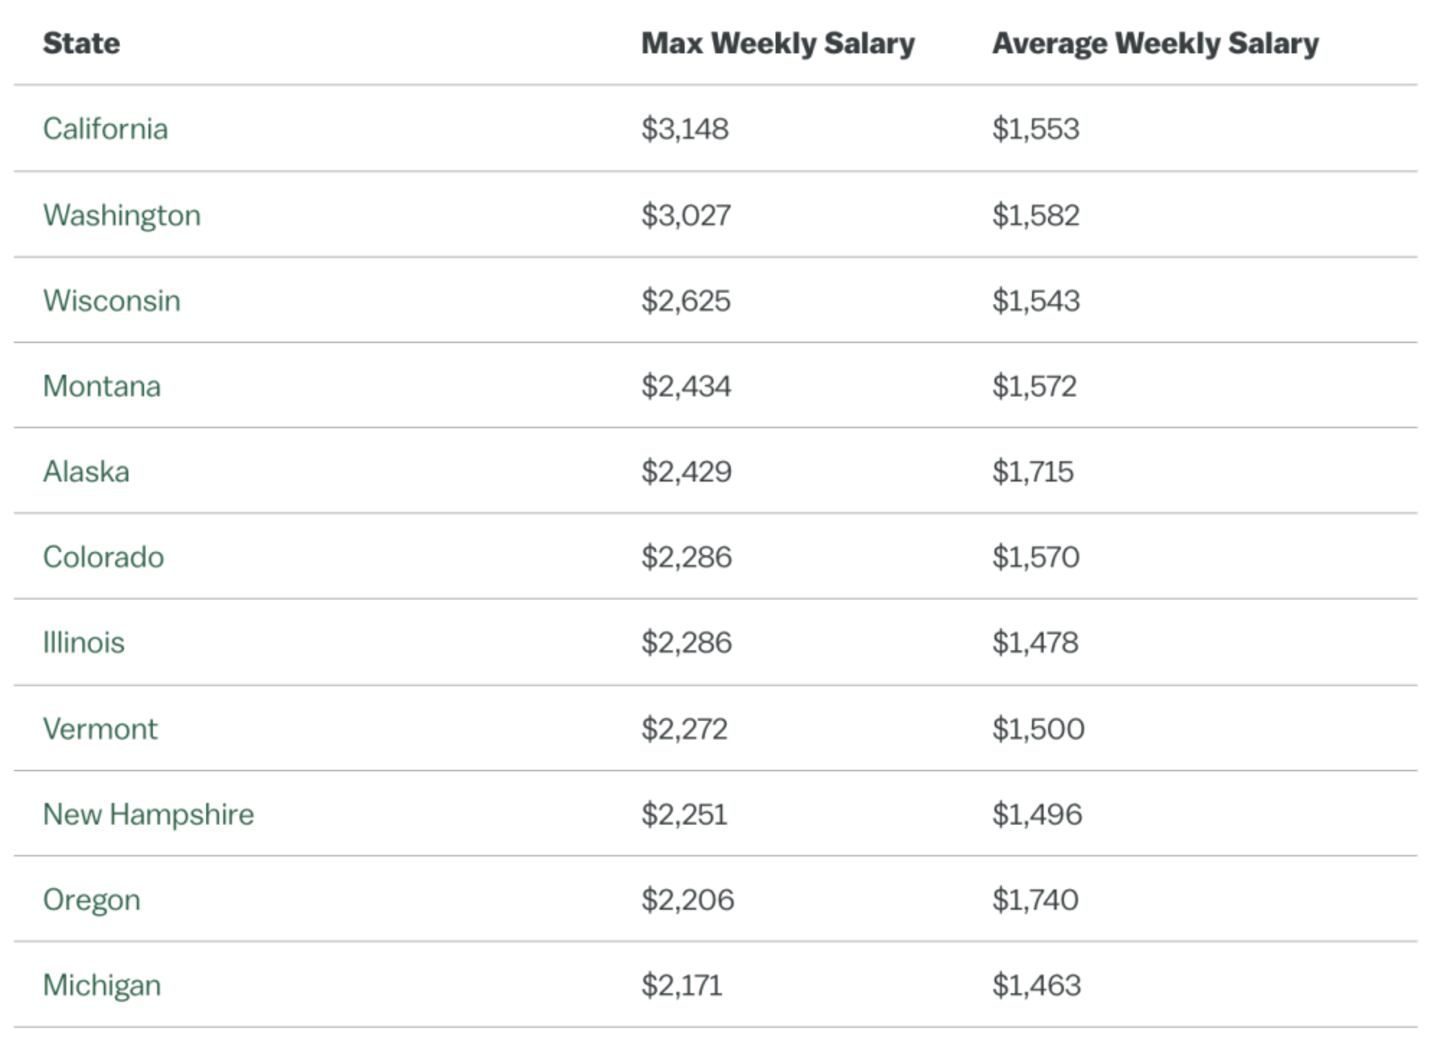
Task: Select the Montana state link
Action: (x=101, y=386)
